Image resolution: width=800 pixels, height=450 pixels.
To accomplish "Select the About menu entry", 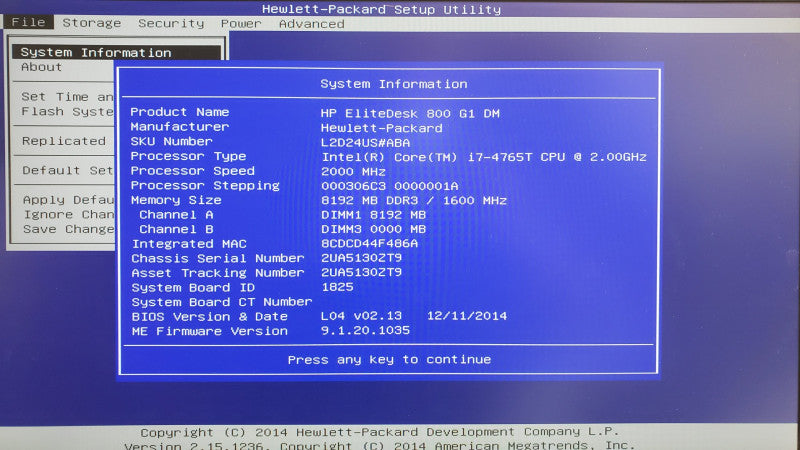I will pyautogui.click(x=41, y=67).
